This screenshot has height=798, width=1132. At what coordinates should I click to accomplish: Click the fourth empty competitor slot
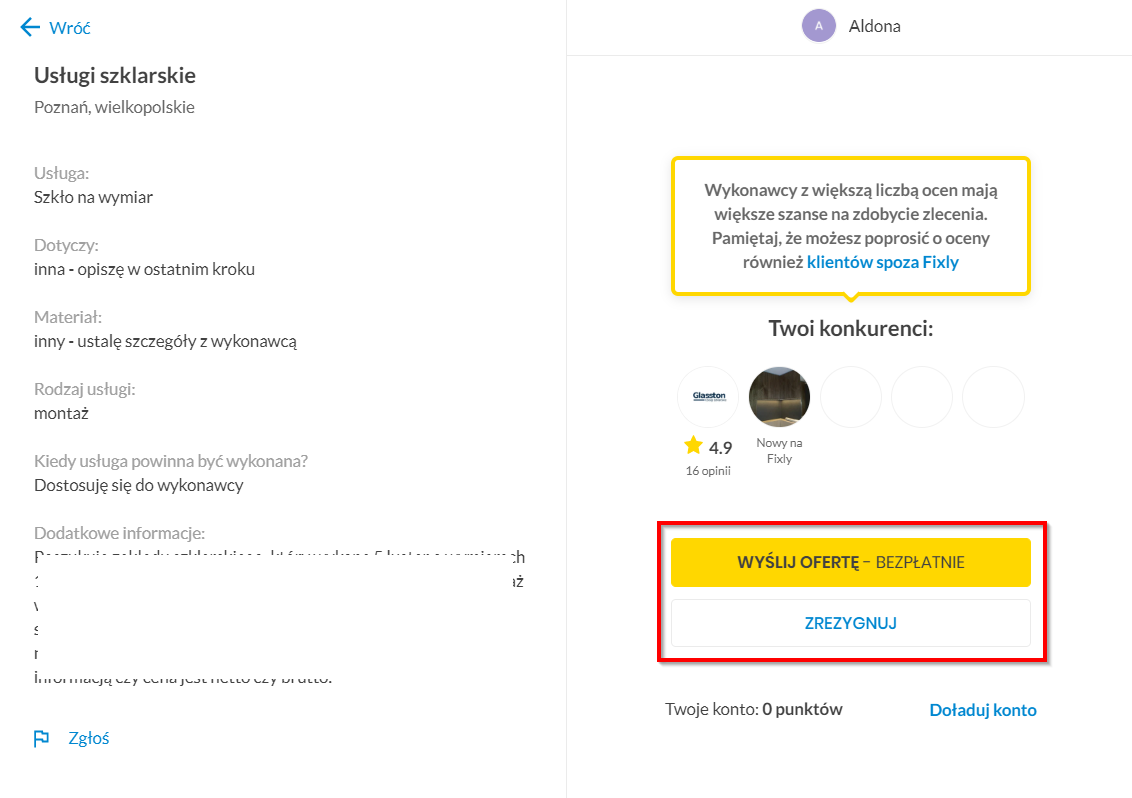[x=922, y=396]
